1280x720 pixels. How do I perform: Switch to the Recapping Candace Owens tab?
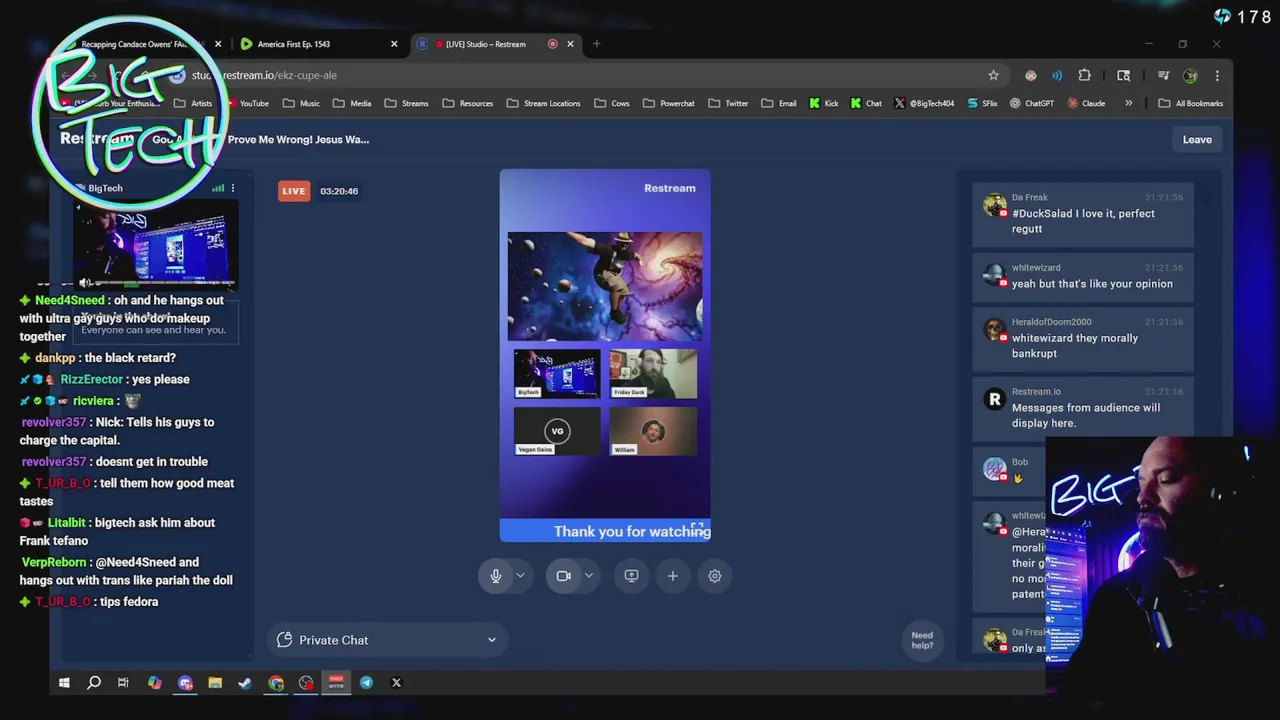coord(140,44)
